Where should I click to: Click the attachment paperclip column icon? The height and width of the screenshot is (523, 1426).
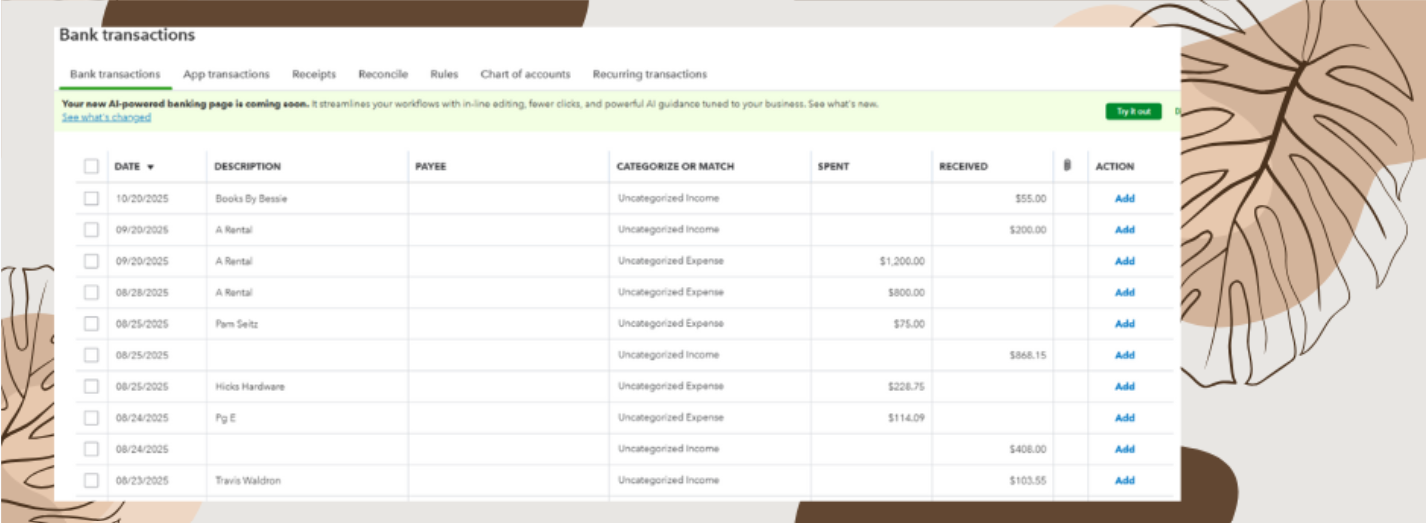(1068, 166)
